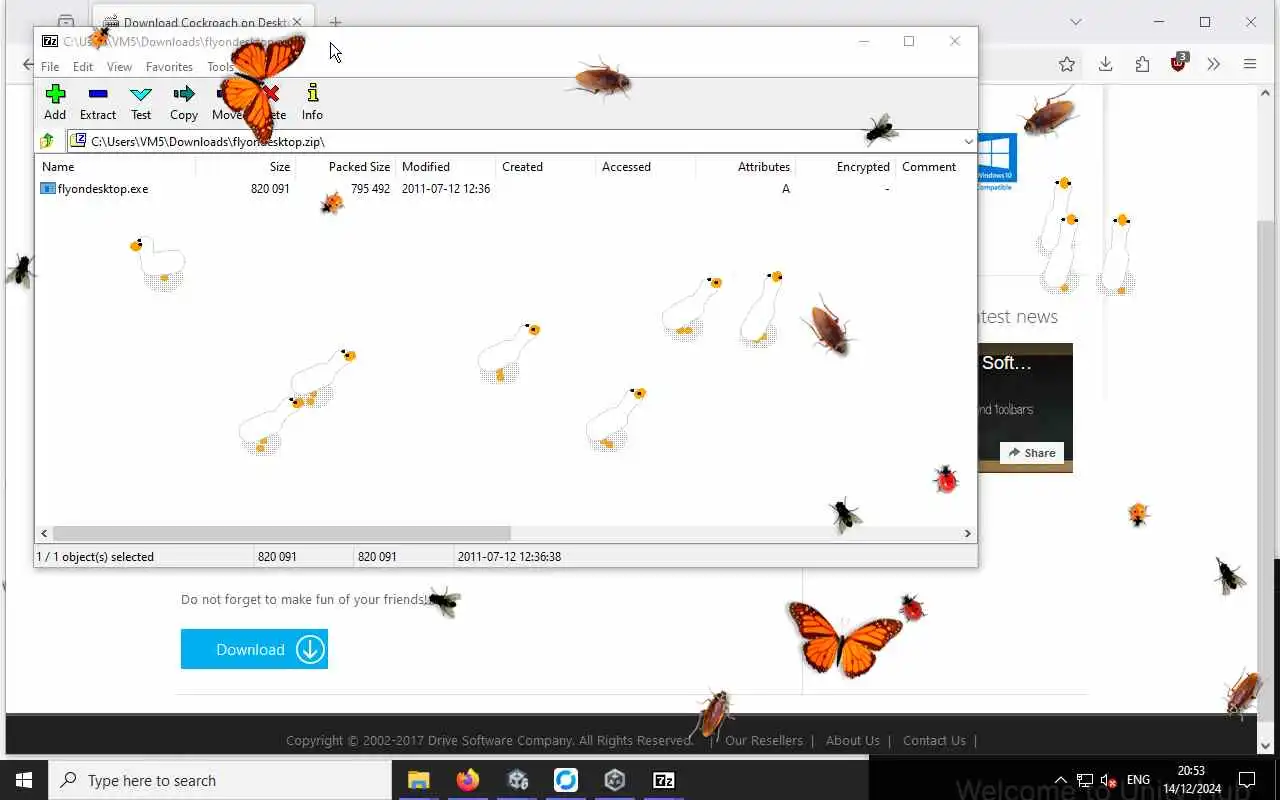The image size is (1280, 800).
Task: Bookmark this page with the star icon
Action: tap(1067, 64)
